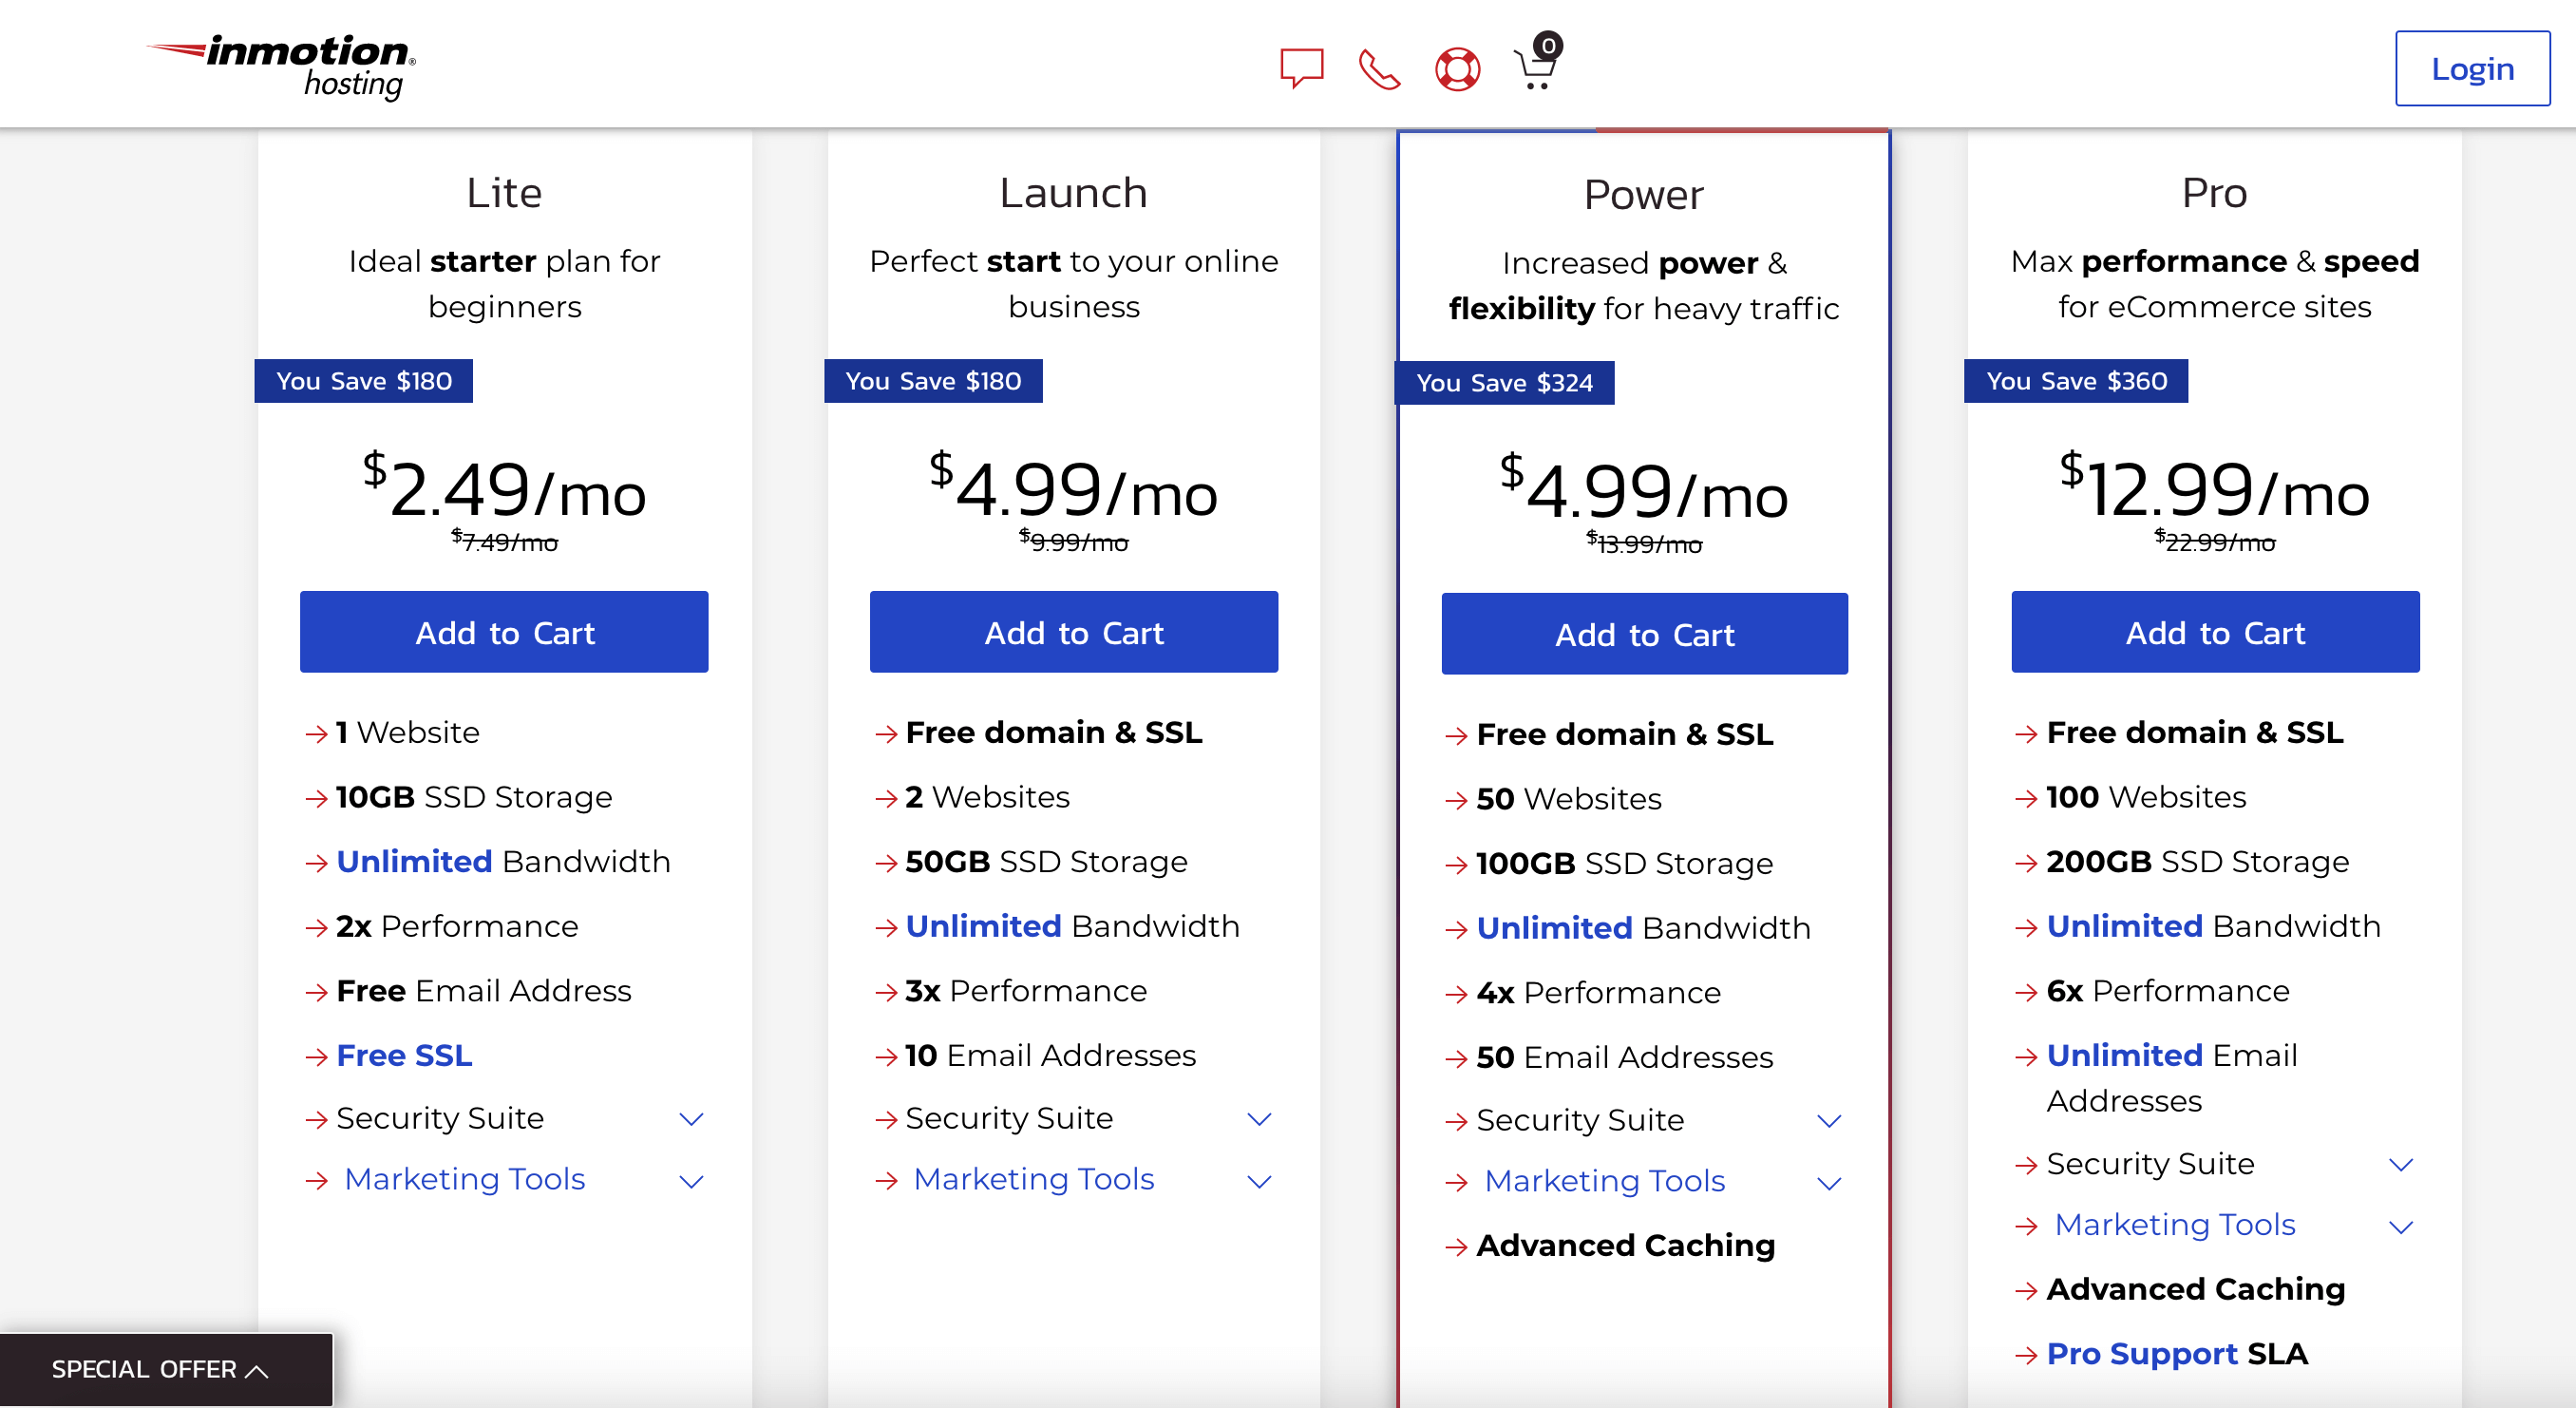Click Marketing Tools link in Launch plan
Viewport: 2576px width, 1408px height.
click(1034, 1179)
